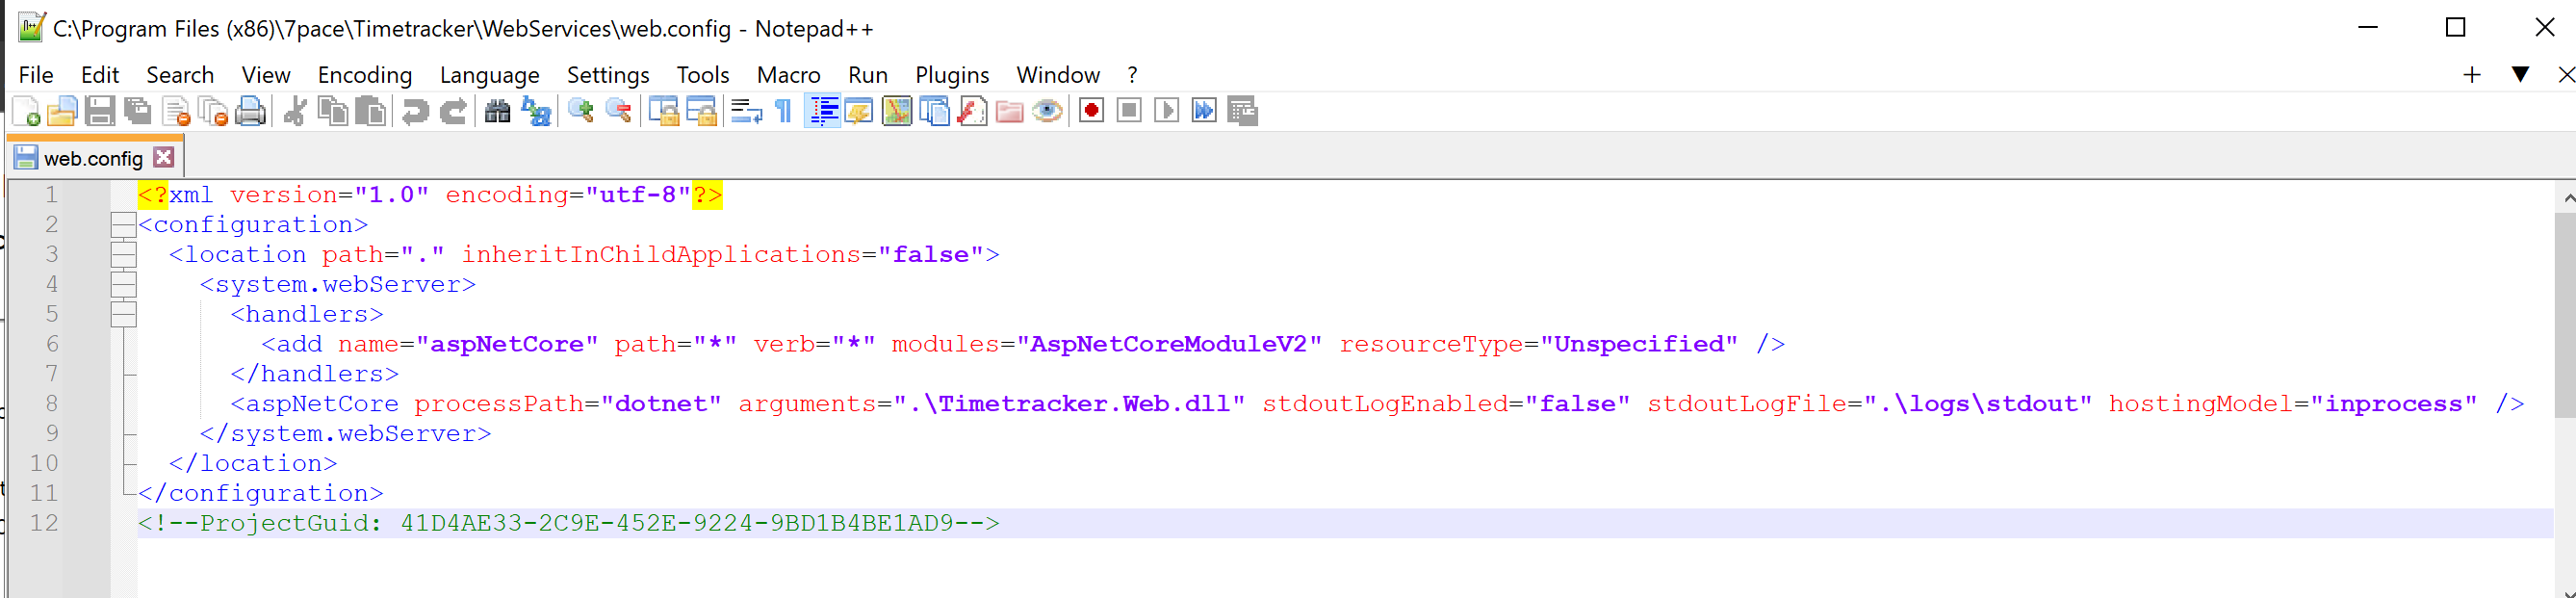Screen dimensions: 2576x598
Task: Click the Copy icon
Action: [x=333, y=111]
